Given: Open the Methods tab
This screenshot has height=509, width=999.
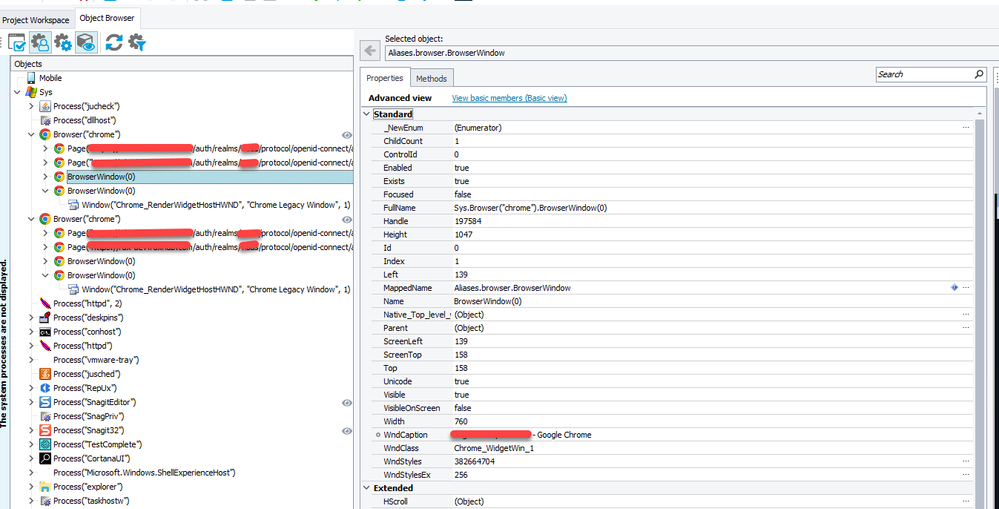Looking at the screenshot, I should 432,79.
